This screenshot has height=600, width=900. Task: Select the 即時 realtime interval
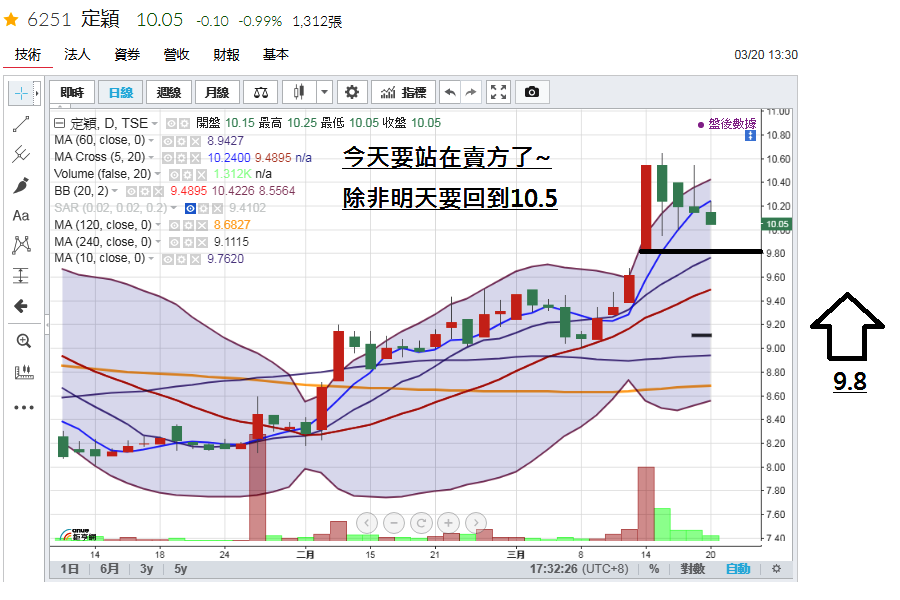pyautogui.click(x=72, y=92)
